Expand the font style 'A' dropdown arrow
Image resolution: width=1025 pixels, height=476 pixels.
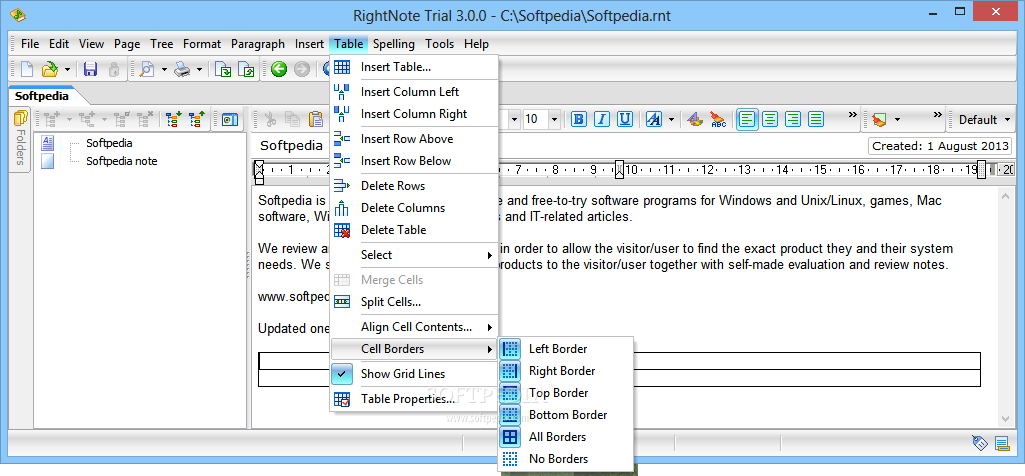click(x=671, y=120)
